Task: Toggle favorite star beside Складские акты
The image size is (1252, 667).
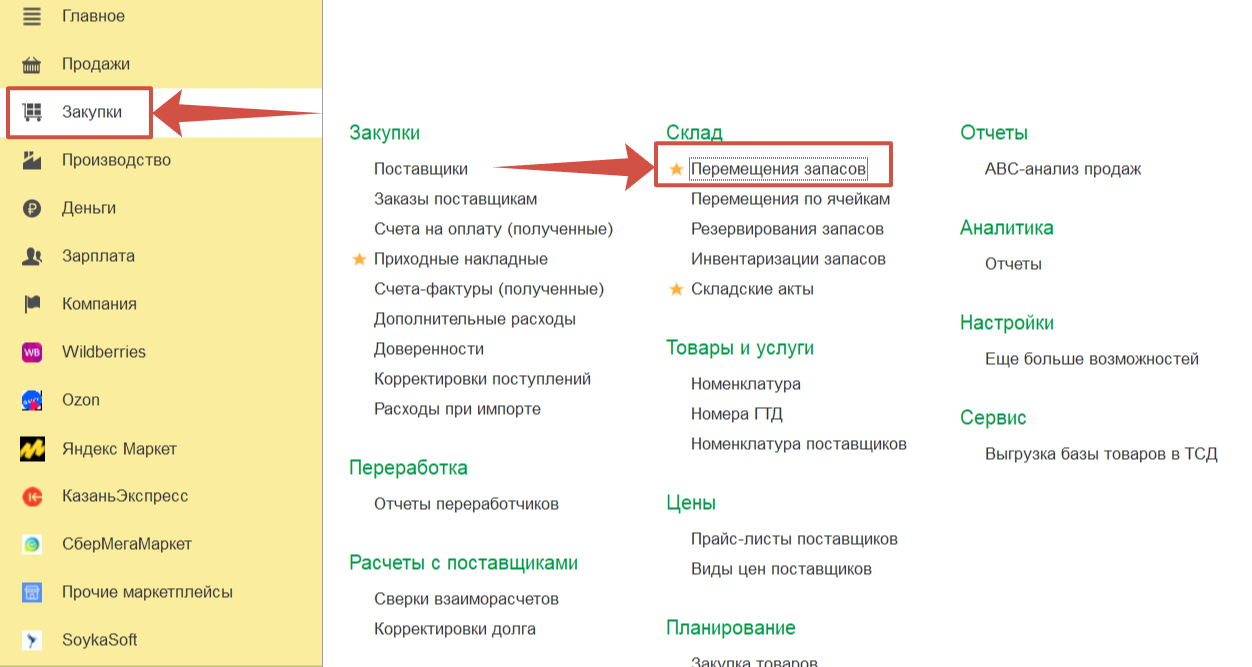Action: click(676, 289)
